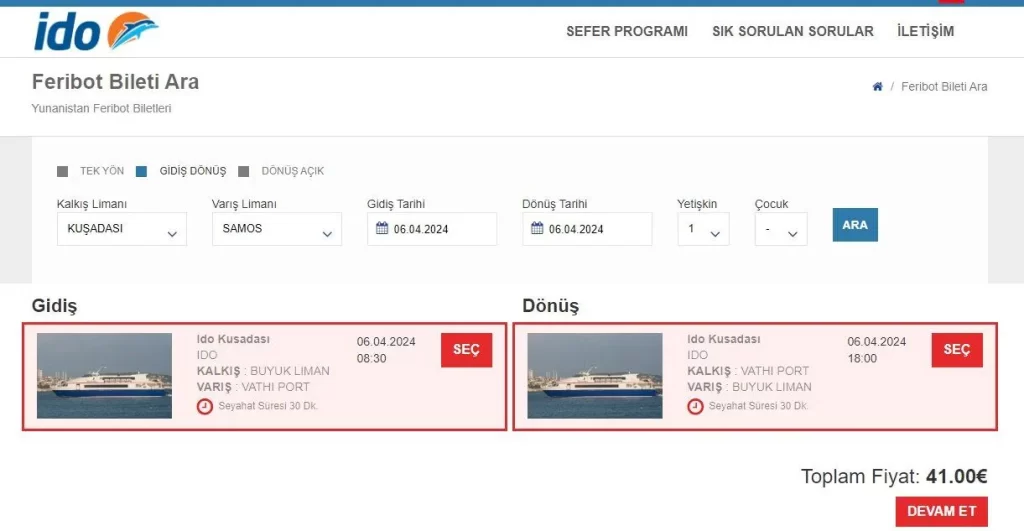Click Ido Kusadası title in Dönüş card

(724, 339)
